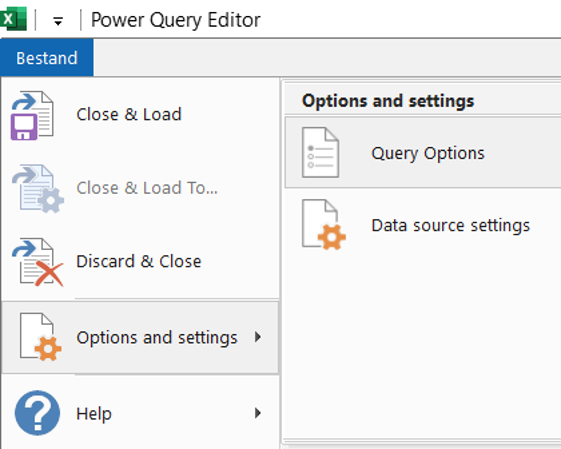Viewport: 561px width, 449px height.
Task: Click the Help menu label
Action: click(x=94, y=414)
